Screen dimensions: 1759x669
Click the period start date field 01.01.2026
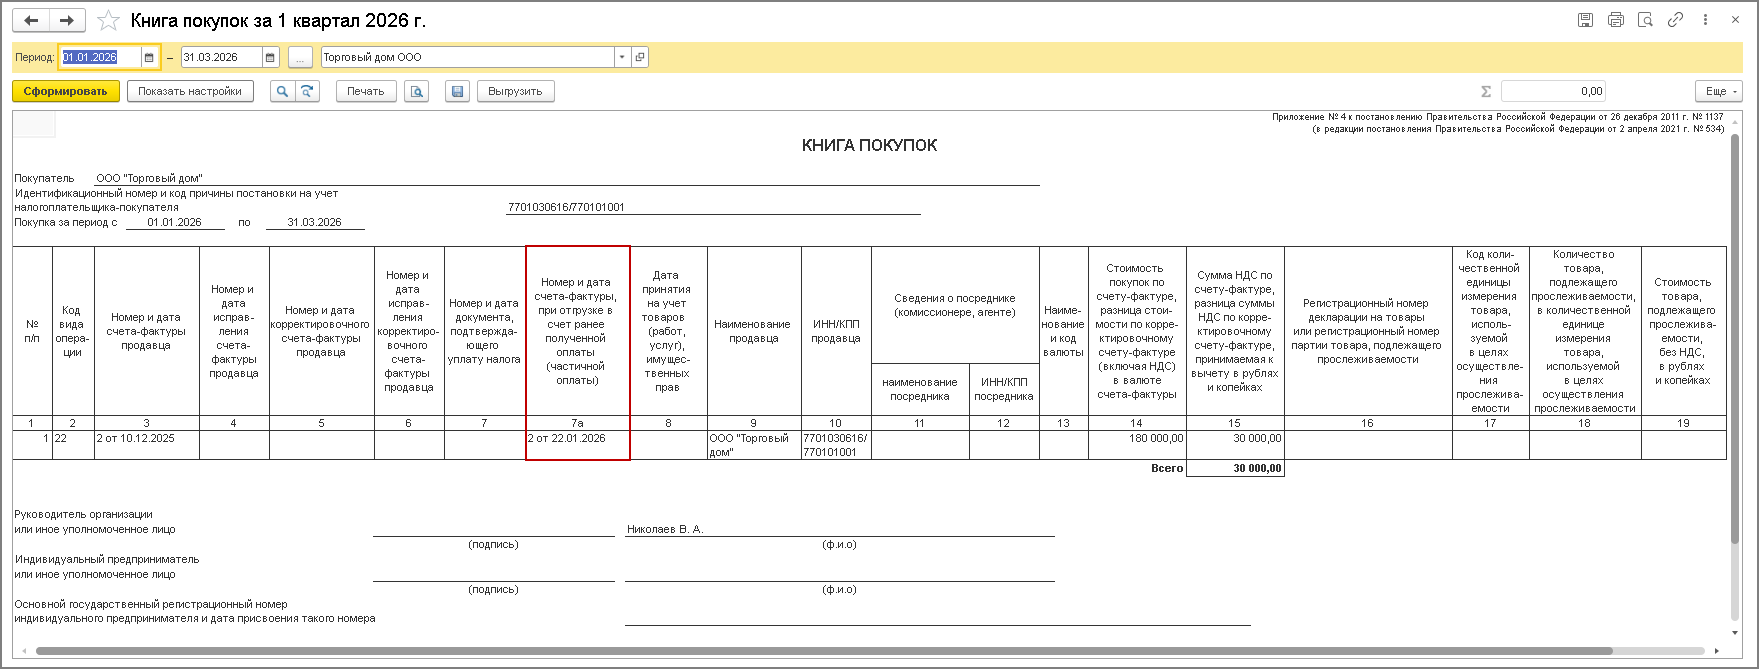click(x=100, y=58)
